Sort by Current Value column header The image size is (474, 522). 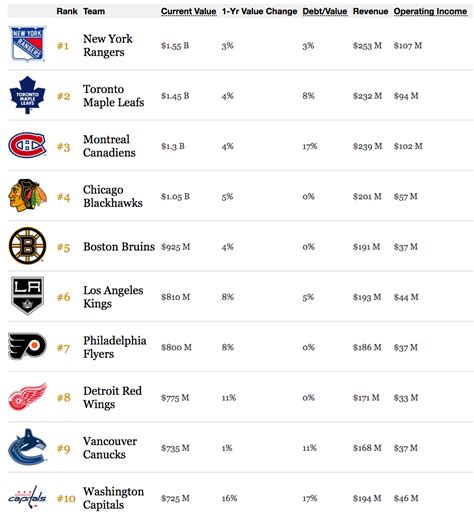(188, 11)
